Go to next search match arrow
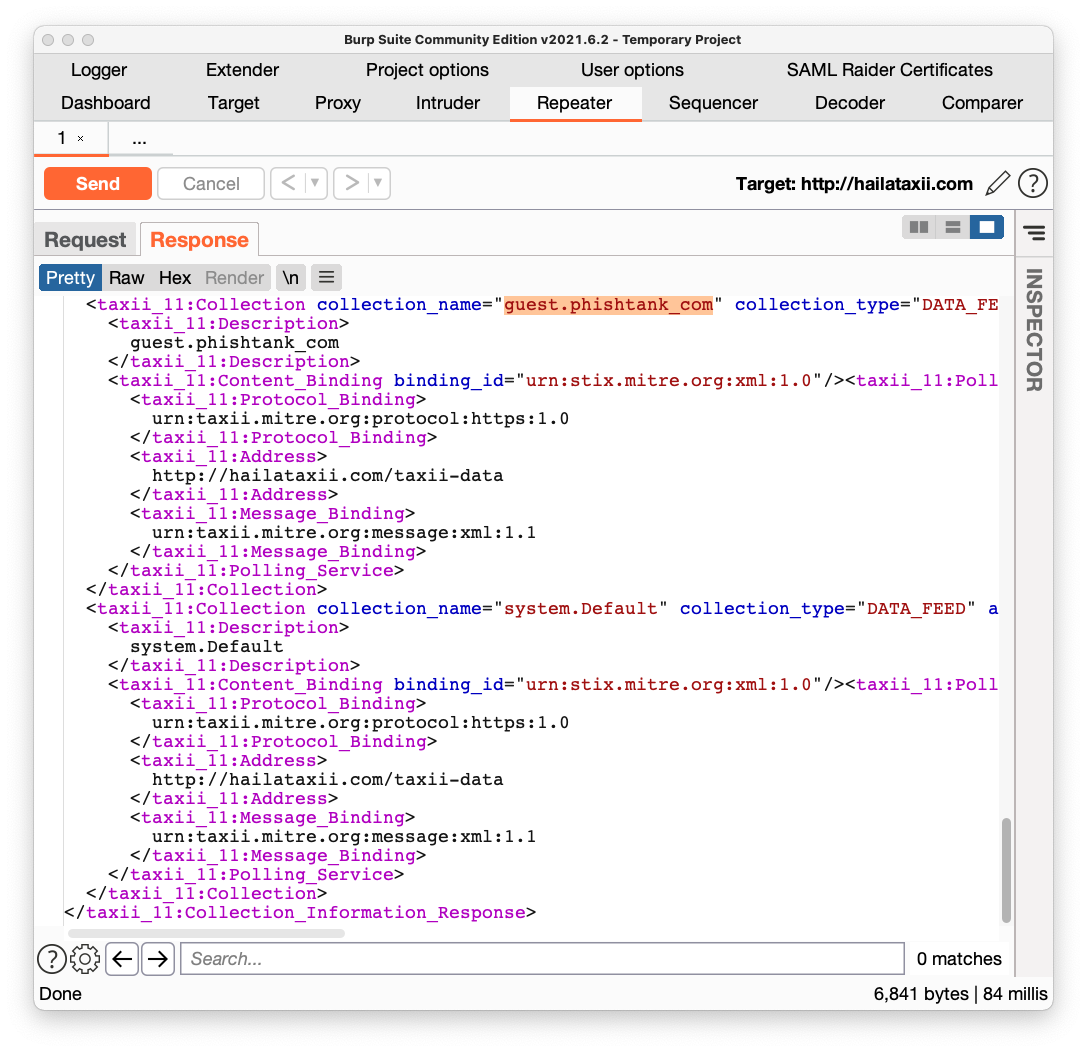Viewport: 1087px width, 1052px height. (x=158, y=959)
